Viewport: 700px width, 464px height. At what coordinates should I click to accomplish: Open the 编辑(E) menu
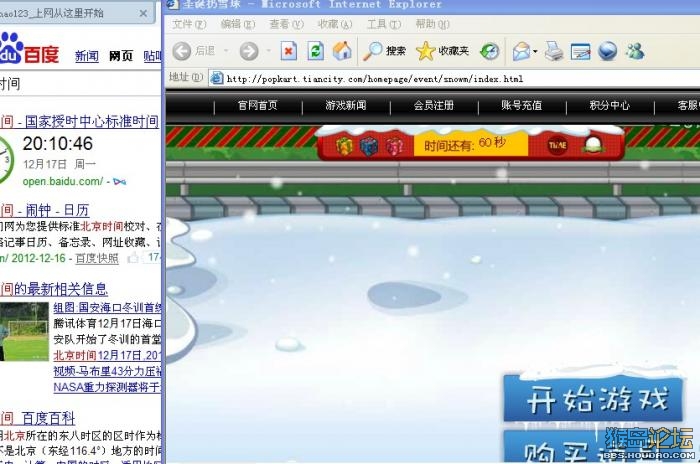point(238,24)
